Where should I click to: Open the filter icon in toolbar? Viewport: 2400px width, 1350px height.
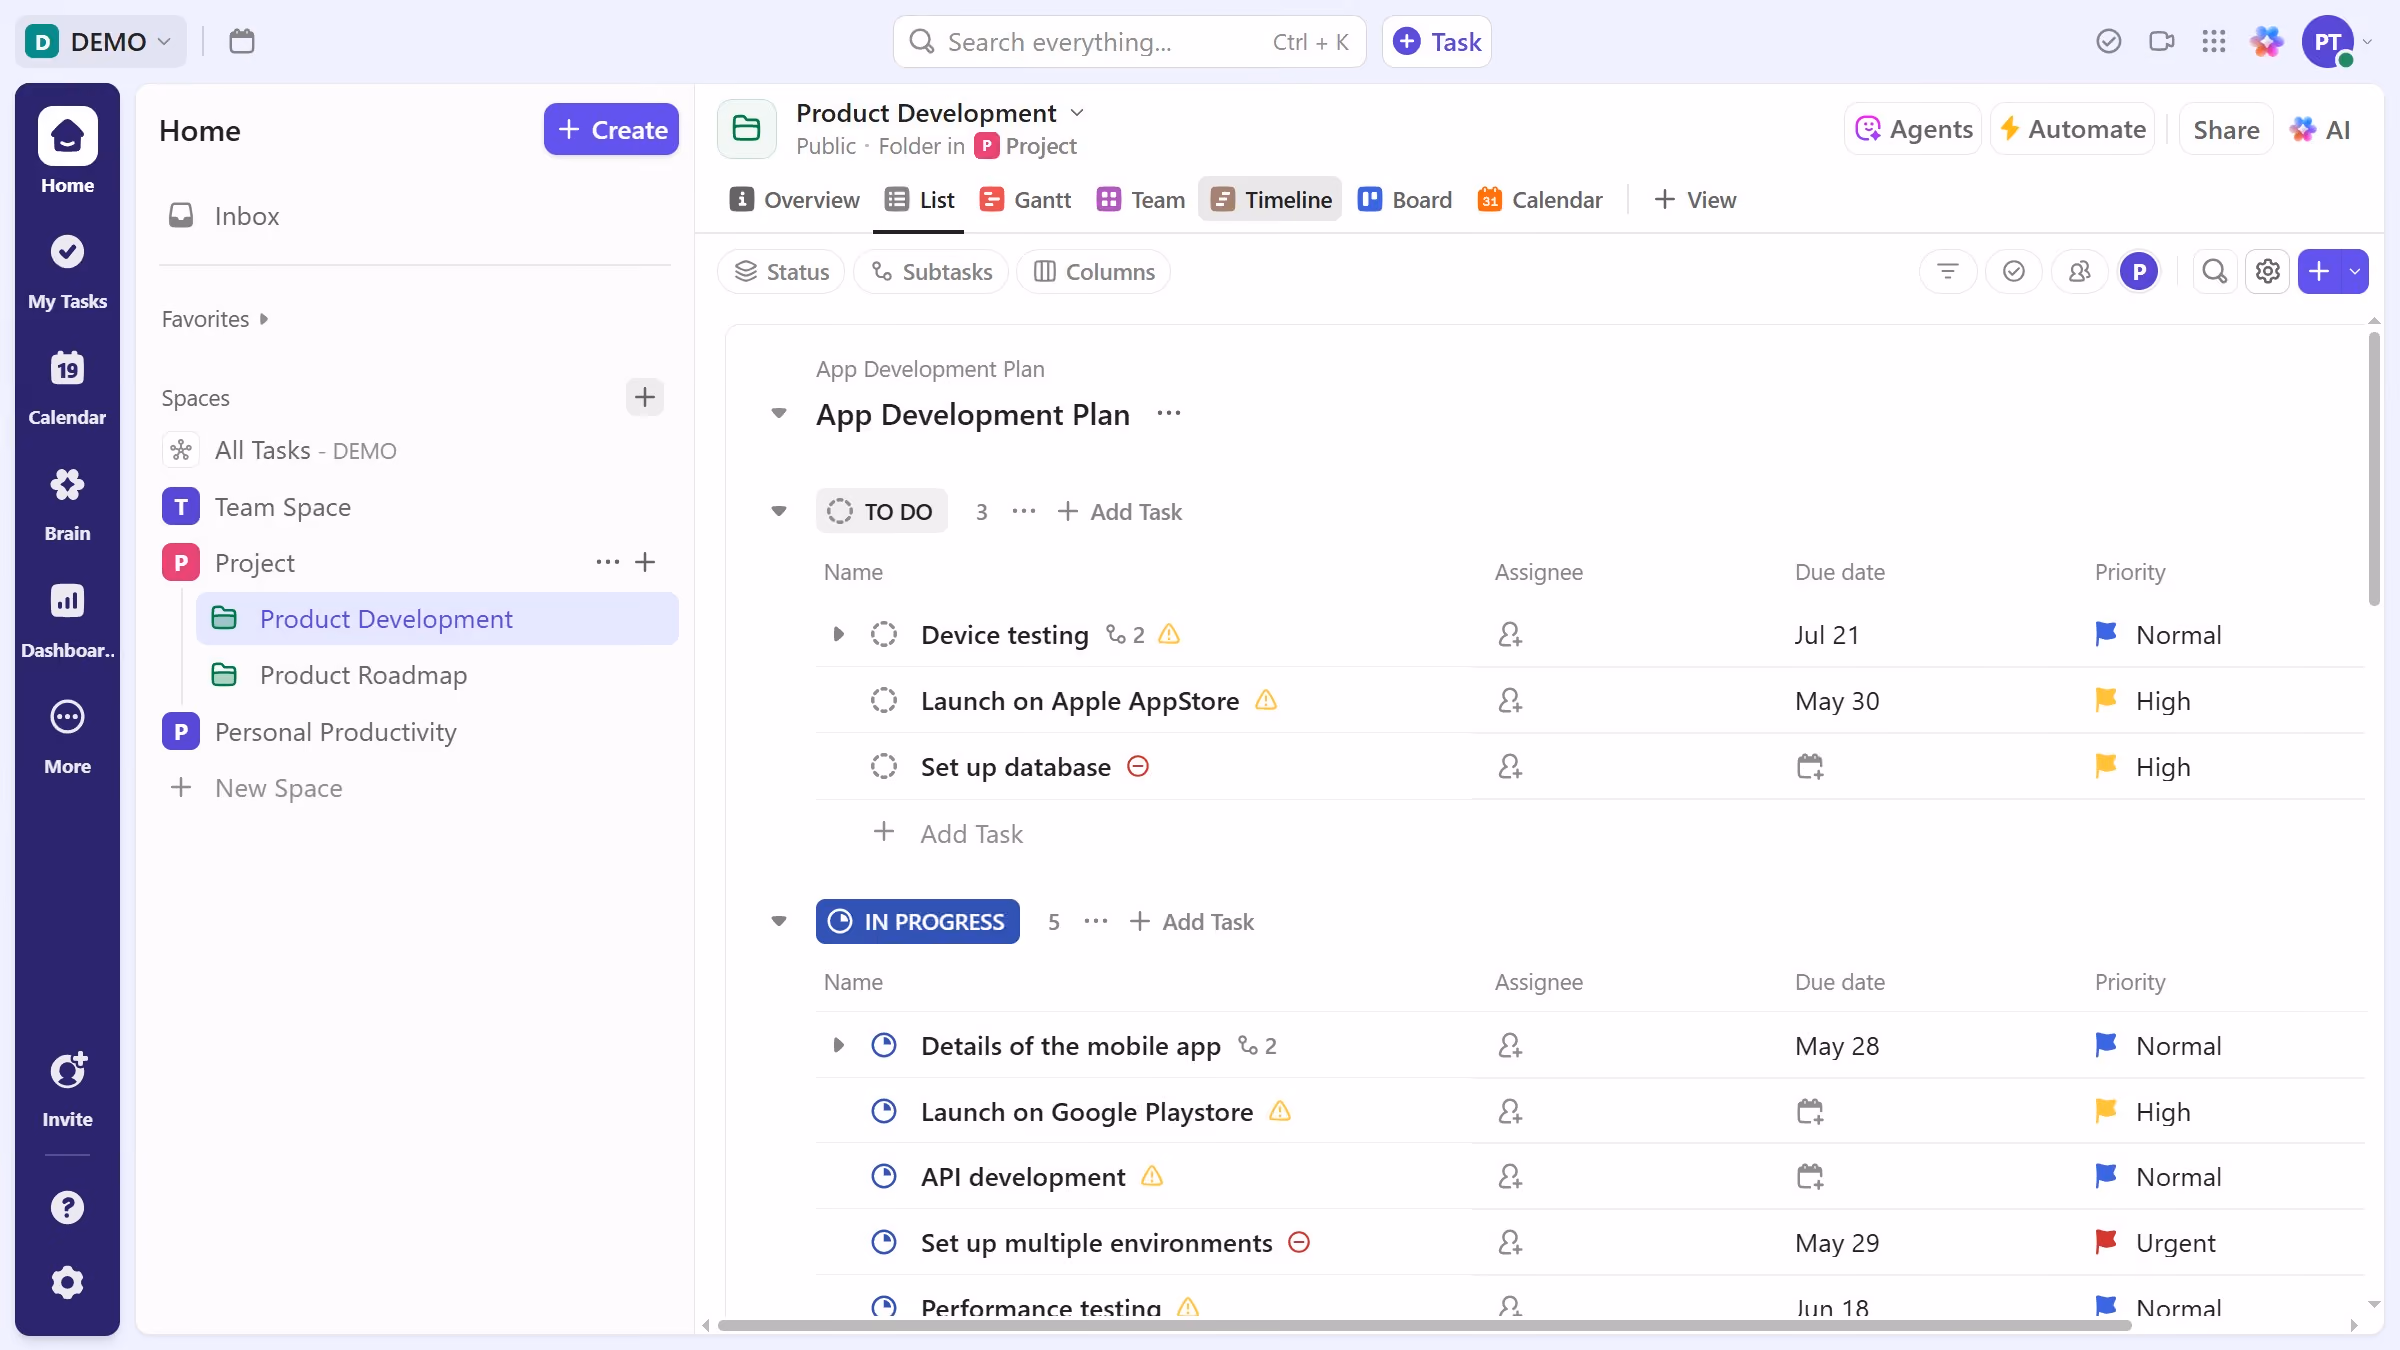1947,271
